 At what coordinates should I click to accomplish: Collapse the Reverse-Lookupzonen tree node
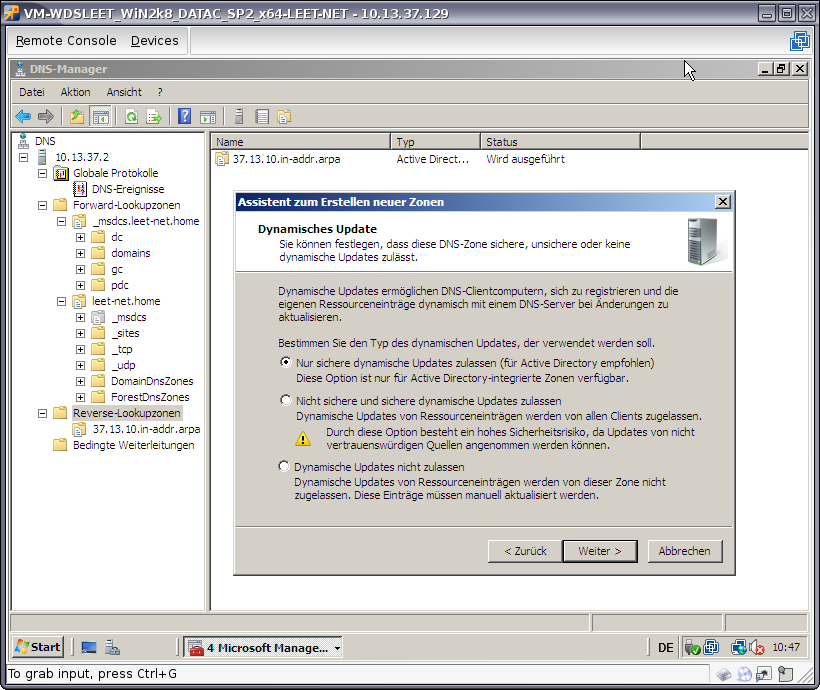pyautogui.click(x=43, y=413)
